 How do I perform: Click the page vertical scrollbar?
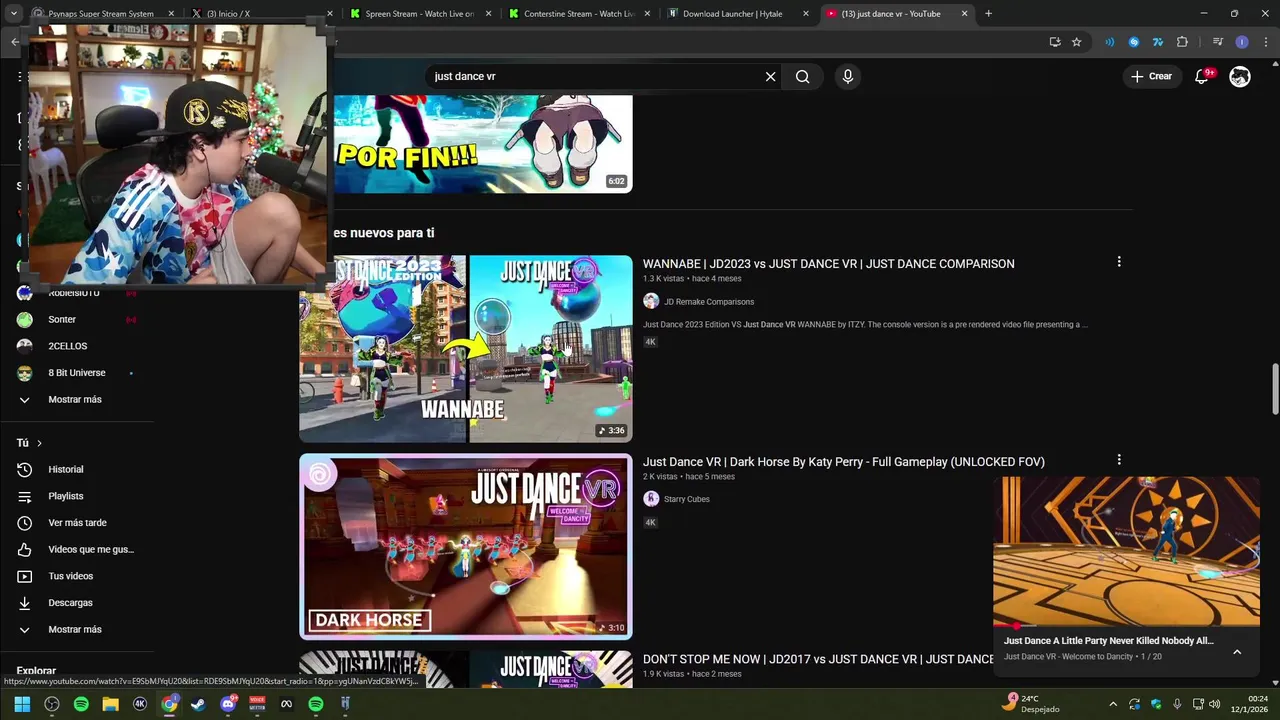pyautogui.click(x=1275, y=389)
